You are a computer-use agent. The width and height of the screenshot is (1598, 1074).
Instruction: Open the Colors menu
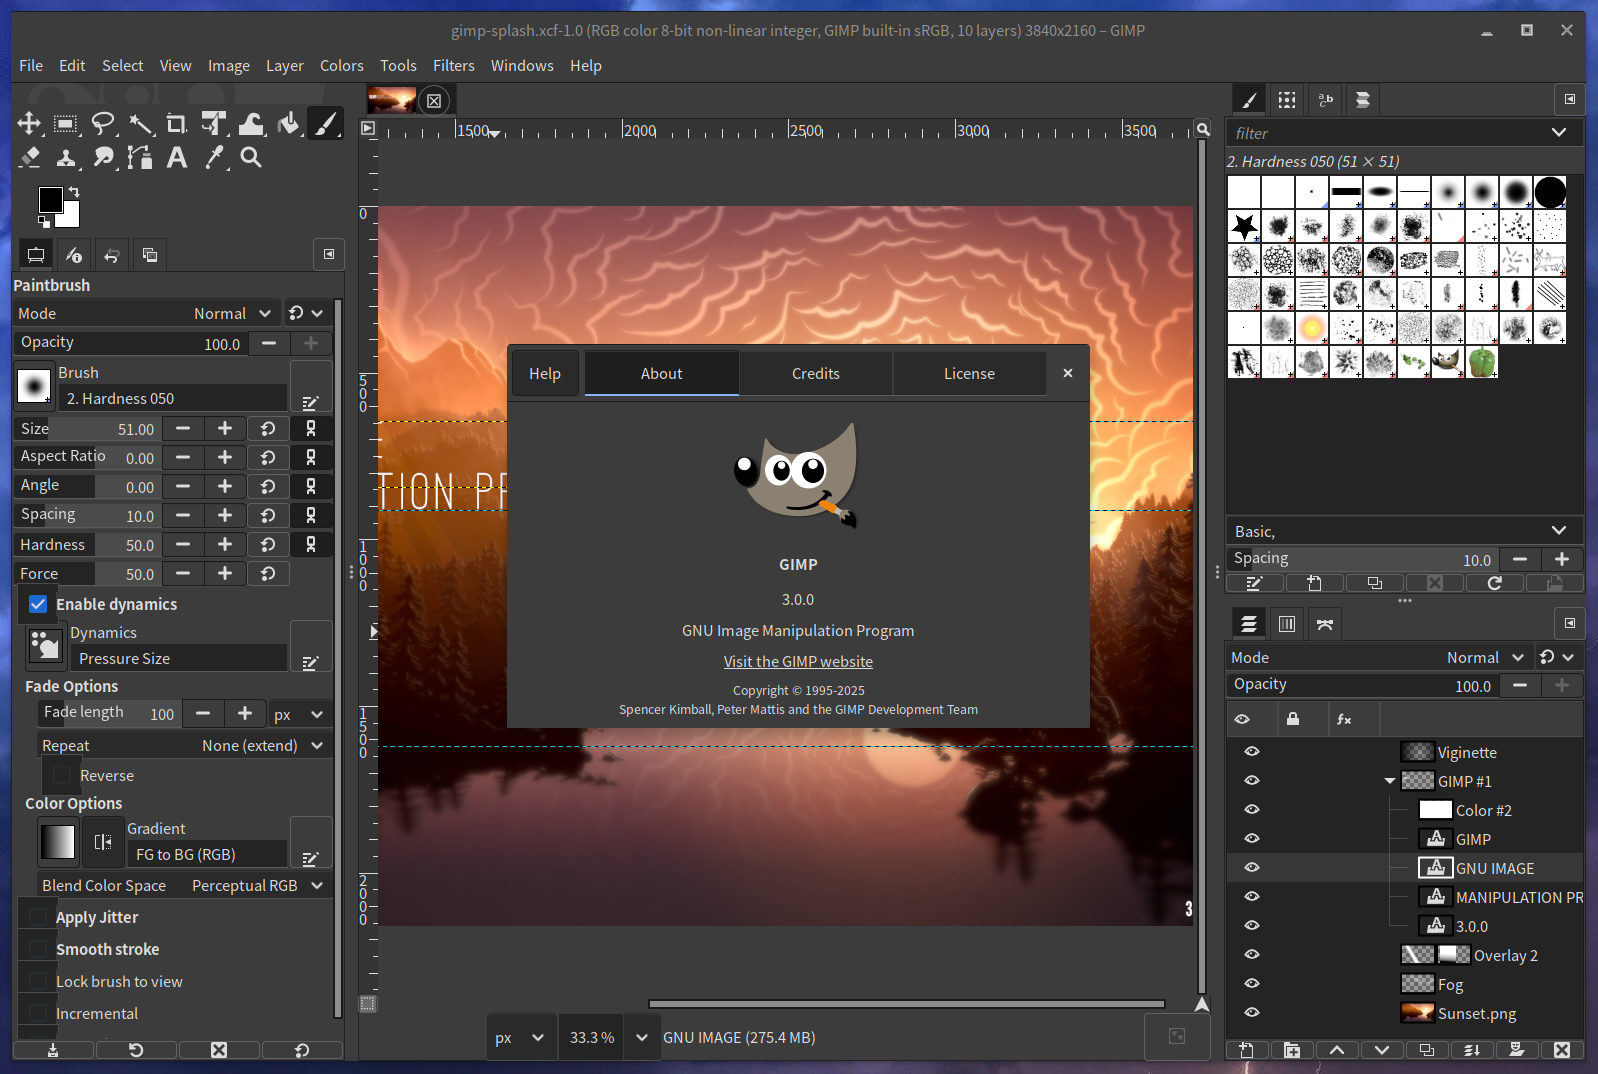pos(342,65)
